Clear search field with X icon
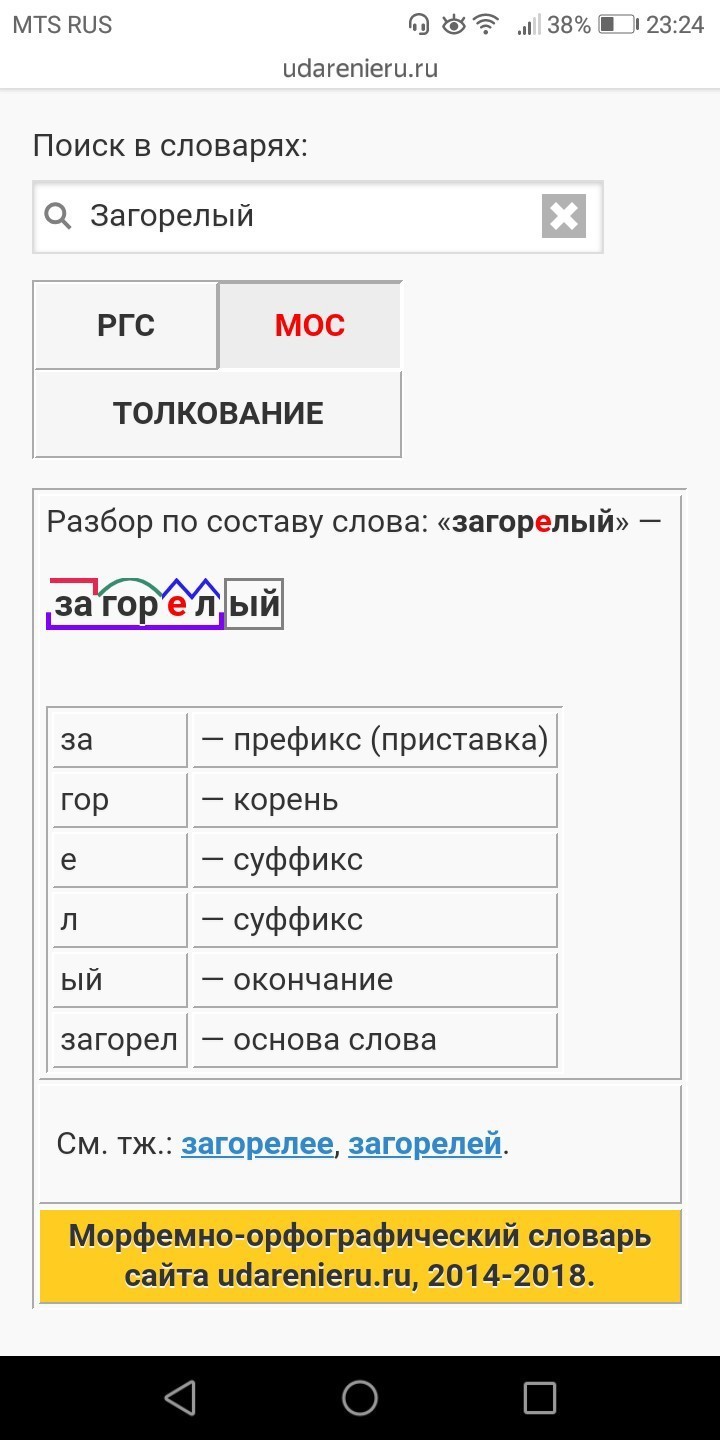 (x=564, y=216)
